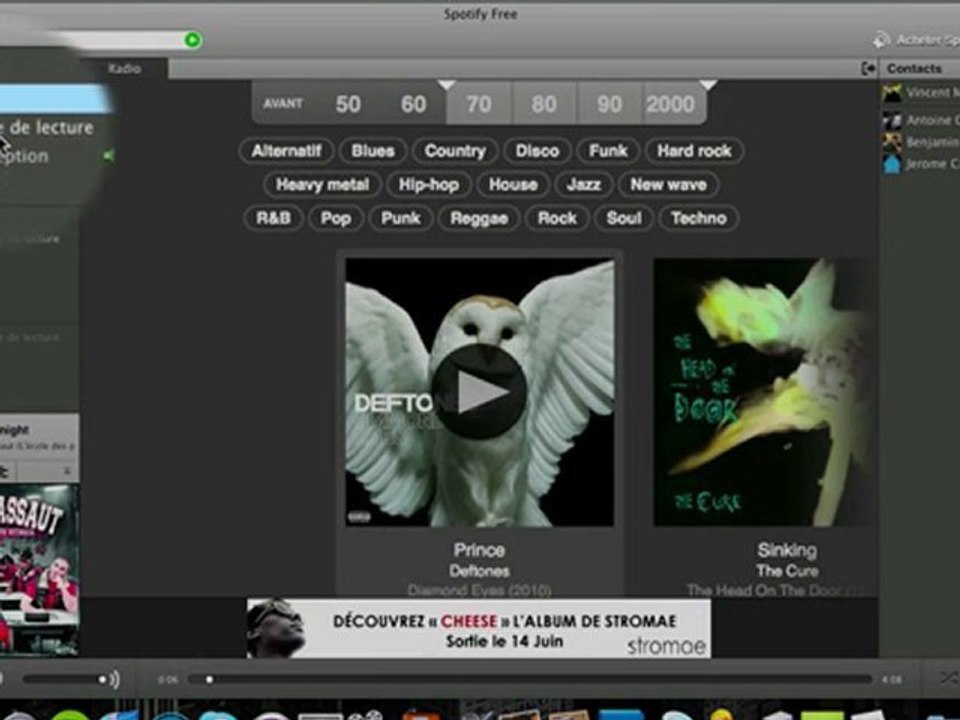Pick the Jazz genre
Screen dimensions: 960x720
(583, 184)
